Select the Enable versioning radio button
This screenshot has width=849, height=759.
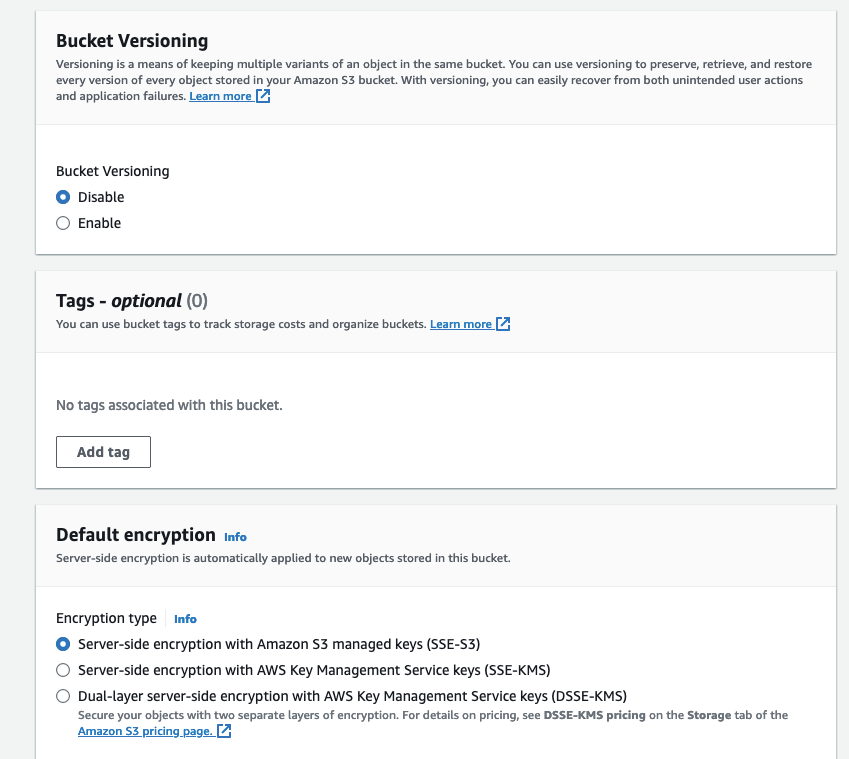[x=63, y=223]
